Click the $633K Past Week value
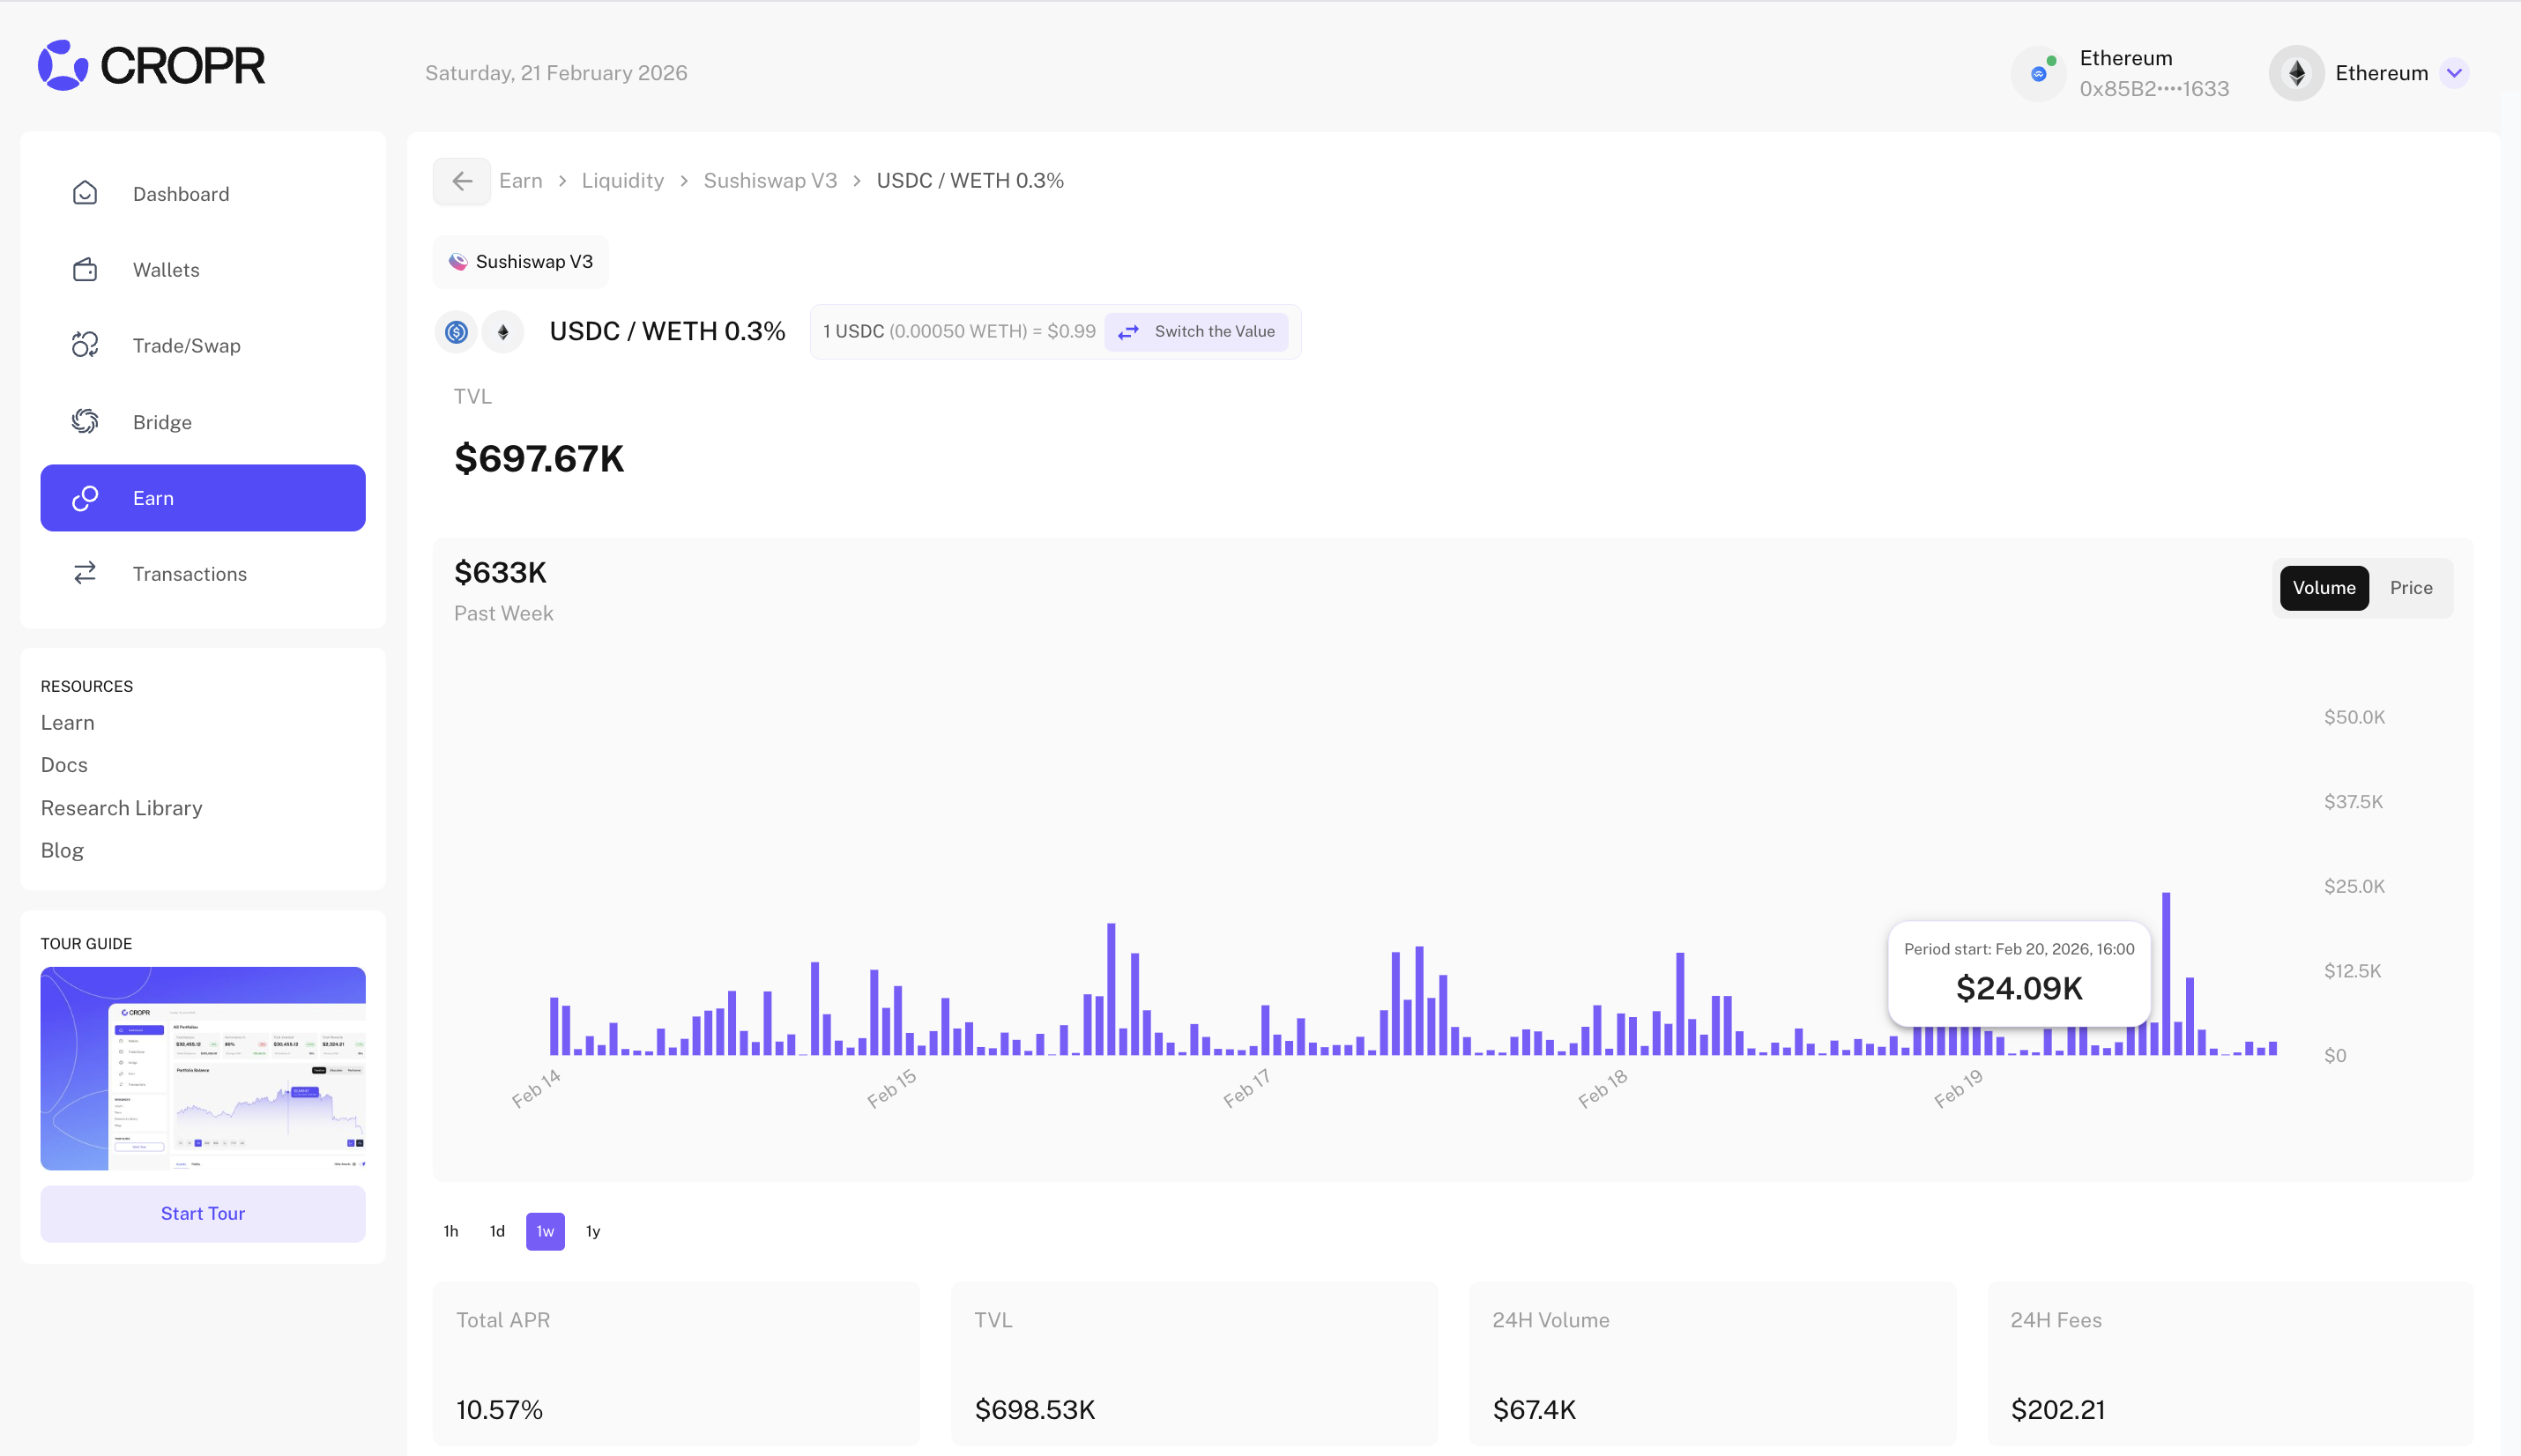 pos(500,573)
